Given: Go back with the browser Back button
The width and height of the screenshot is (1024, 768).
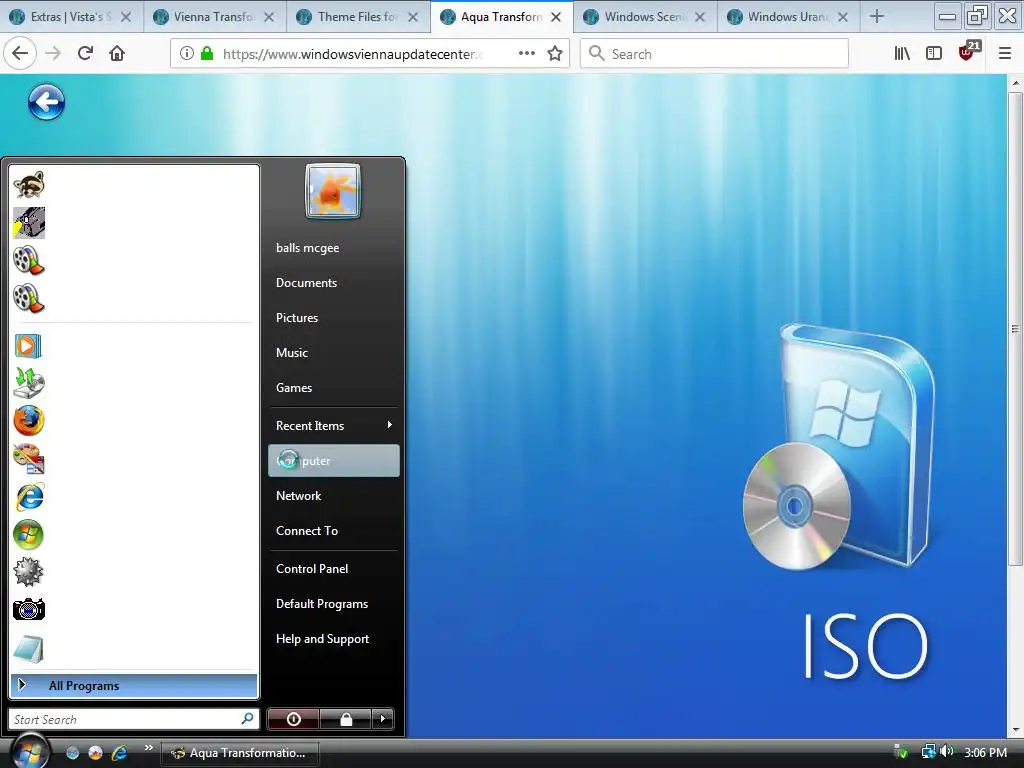Looking at the screenshot, I should pos(20,54).
